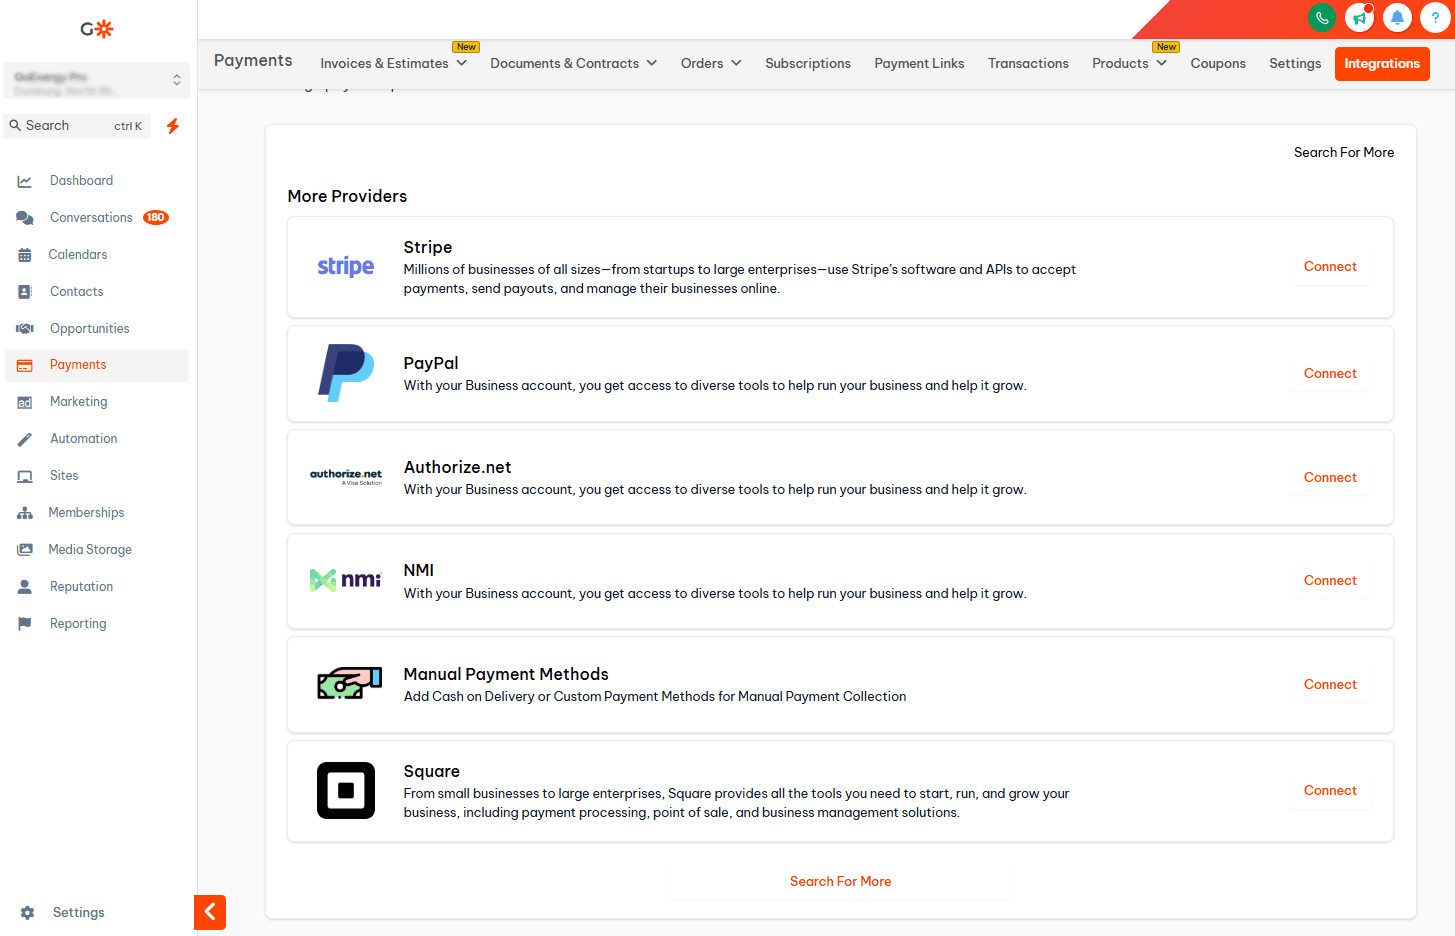Click the Media Storage image icon
The height and width of the screenshot is (936, 1455).
point(25,550)
